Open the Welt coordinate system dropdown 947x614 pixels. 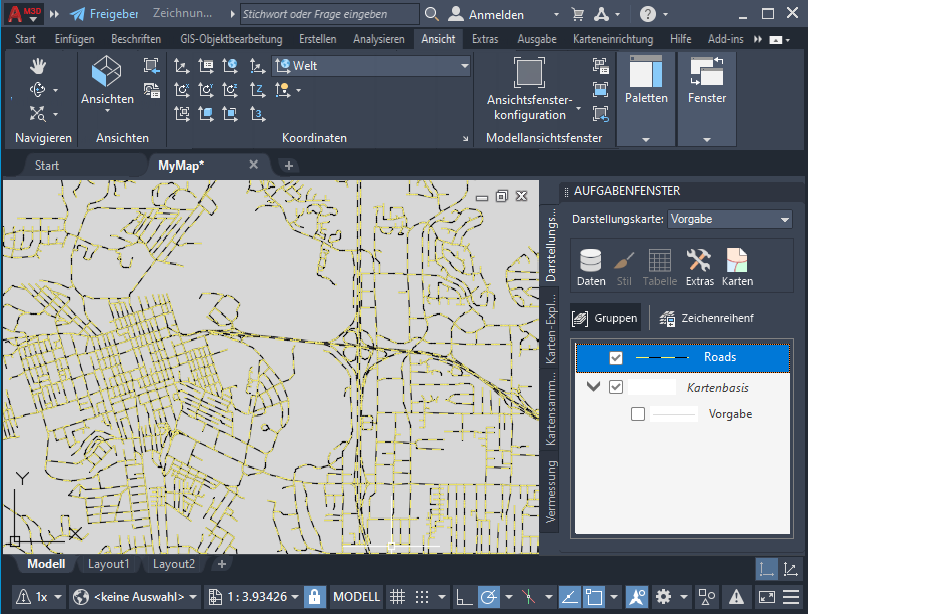click(x=372, y=66)
